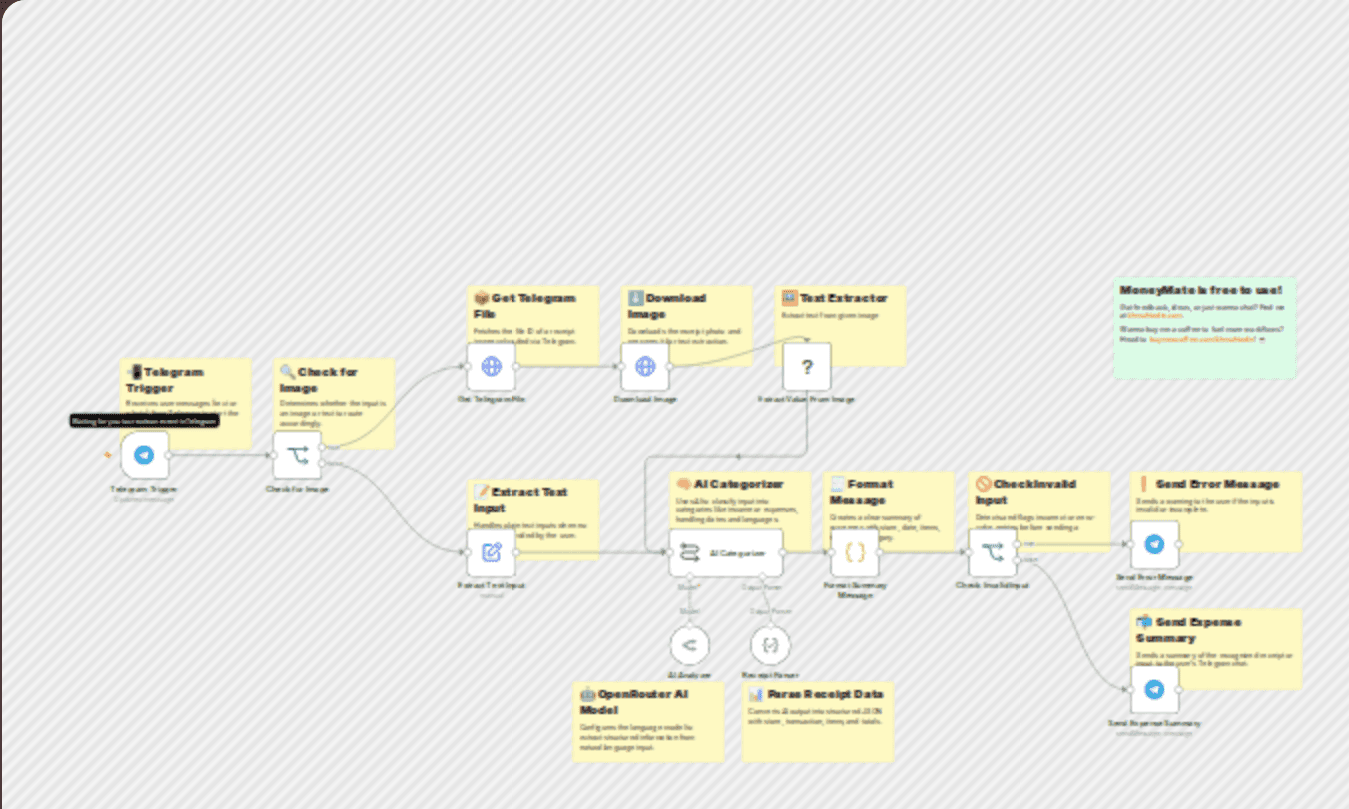Click the Get Telegram File output connector

(x=515, y=366)
